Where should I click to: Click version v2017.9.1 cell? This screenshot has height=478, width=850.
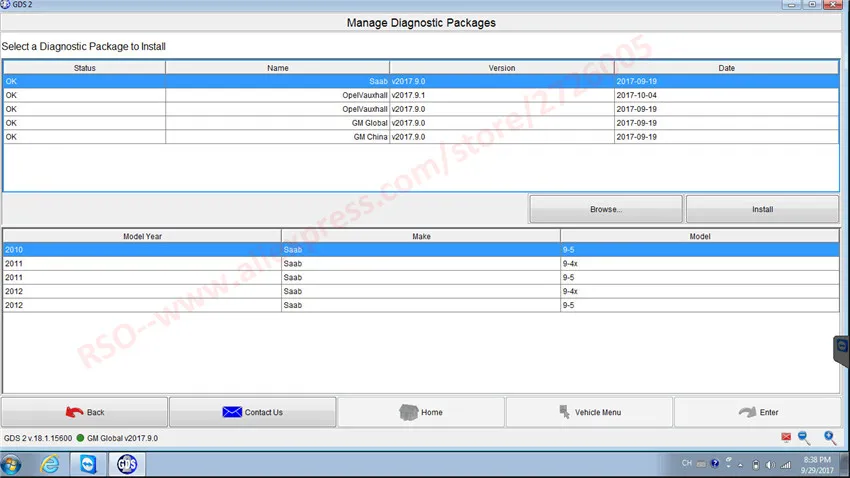(501, 95)
